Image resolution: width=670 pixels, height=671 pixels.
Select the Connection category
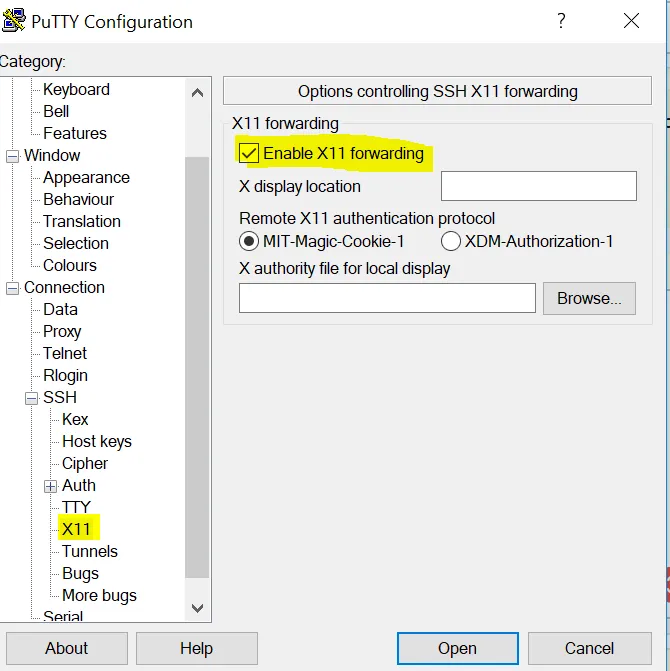(x=64, y=288)
